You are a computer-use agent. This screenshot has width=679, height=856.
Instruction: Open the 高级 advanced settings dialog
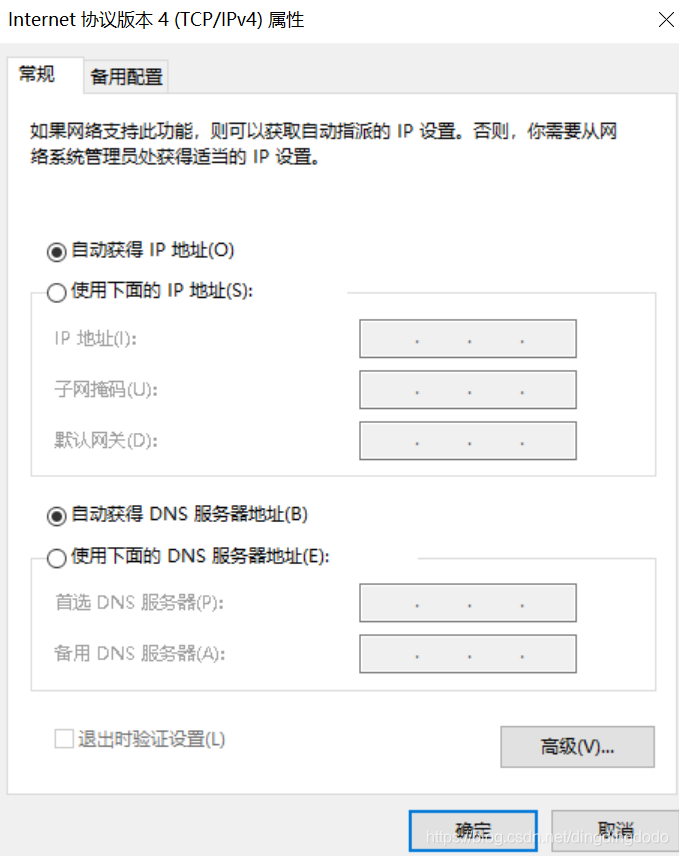[577, 746]
